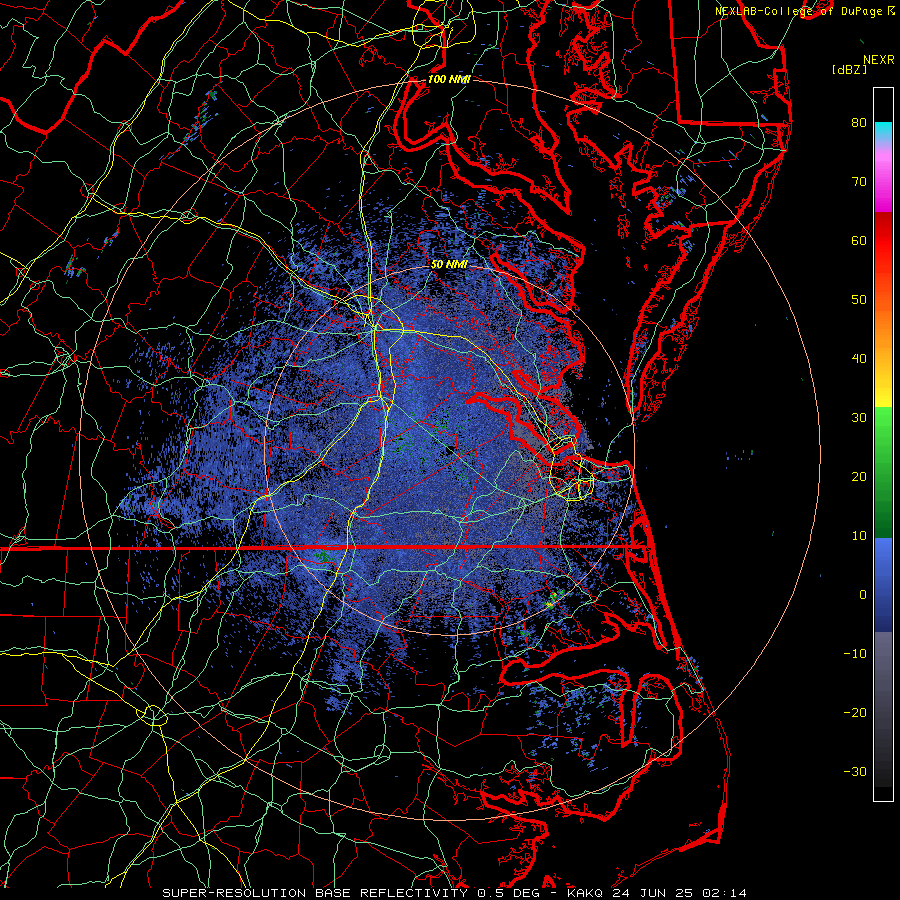Screen dimensions: 900x900
Task: Click the 0 dBZ scale value
Action: (x=863, y=595)
